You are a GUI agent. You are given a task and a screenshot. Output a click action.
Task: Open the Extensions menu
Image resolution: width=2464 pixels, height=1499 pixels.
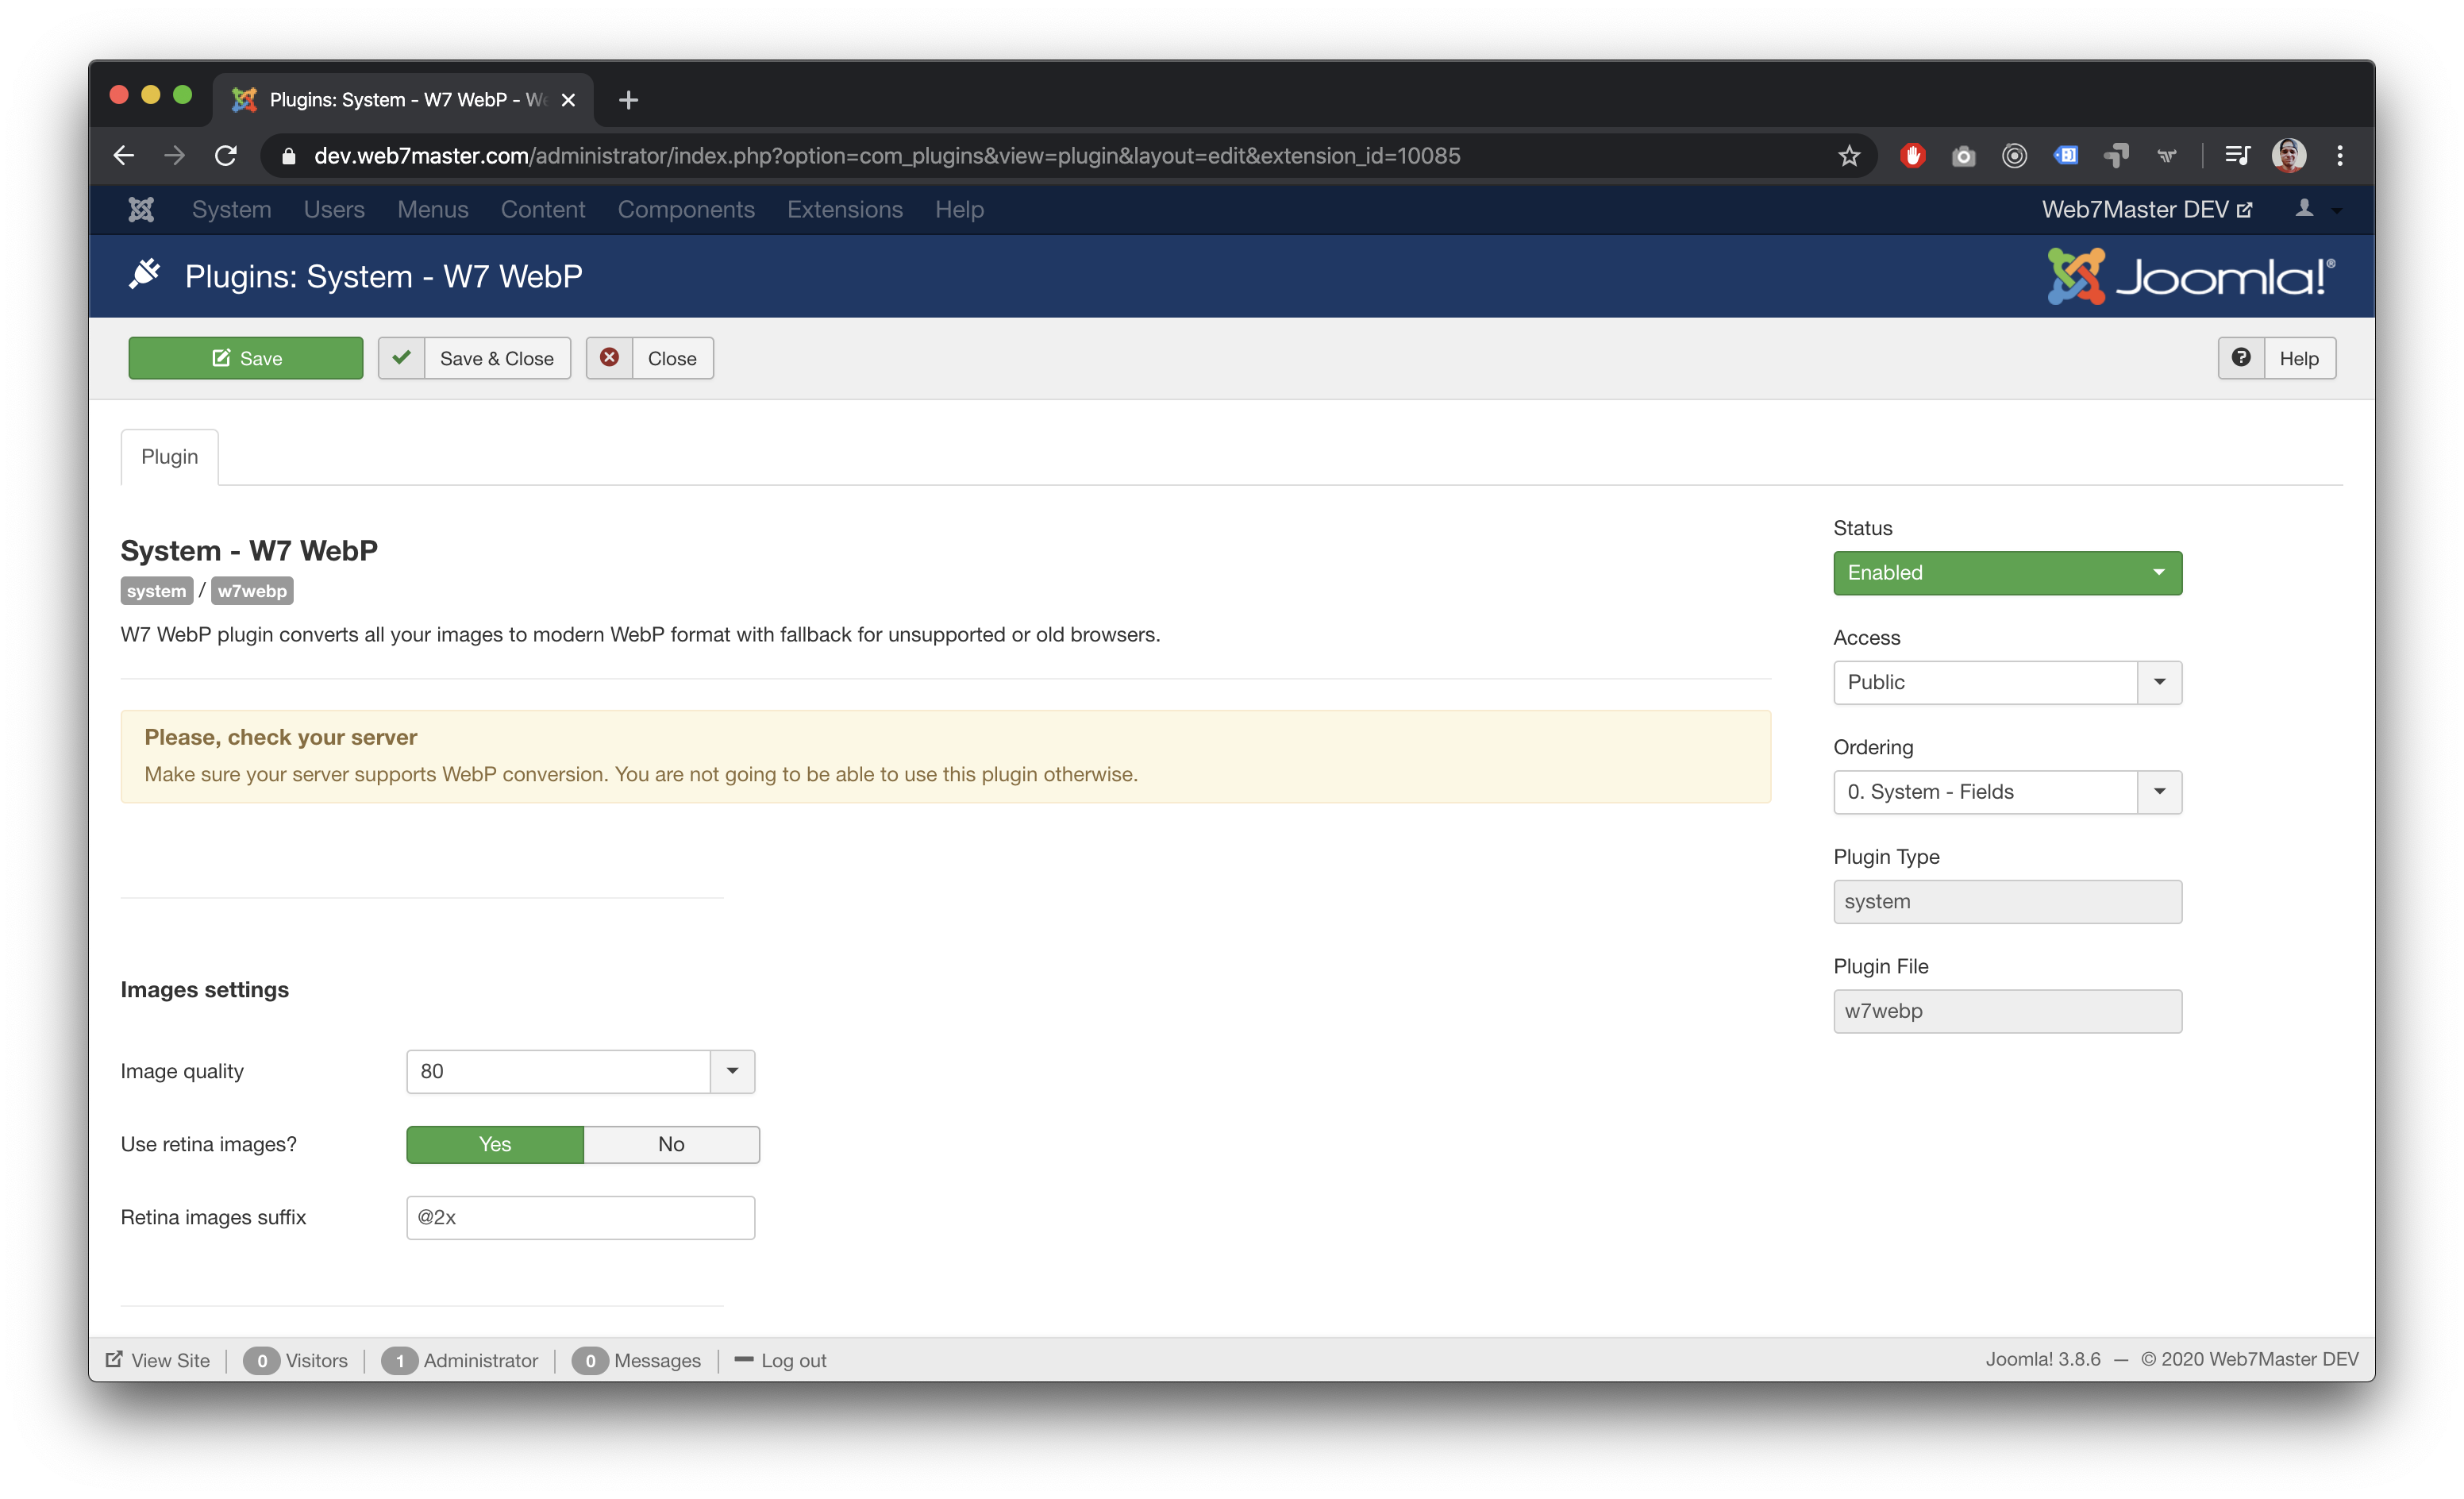pyautogui.click(x=845, y=209)
